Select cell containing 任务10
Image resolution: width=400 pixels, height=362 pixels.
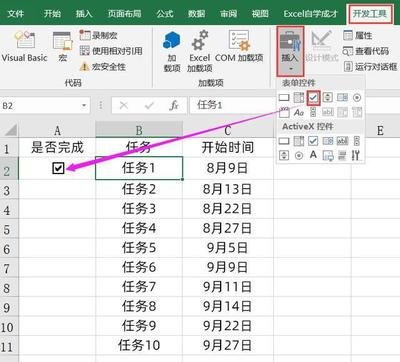pos(139,345)
